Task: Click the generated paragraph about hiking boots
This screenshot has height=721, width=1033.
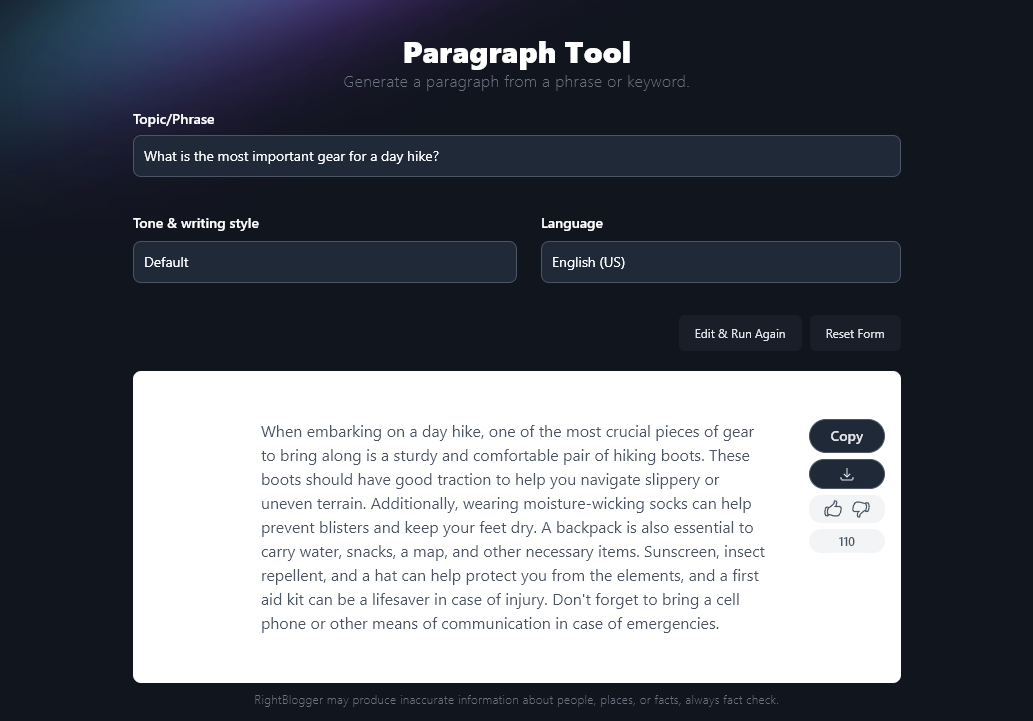Action: click(513, 527)
